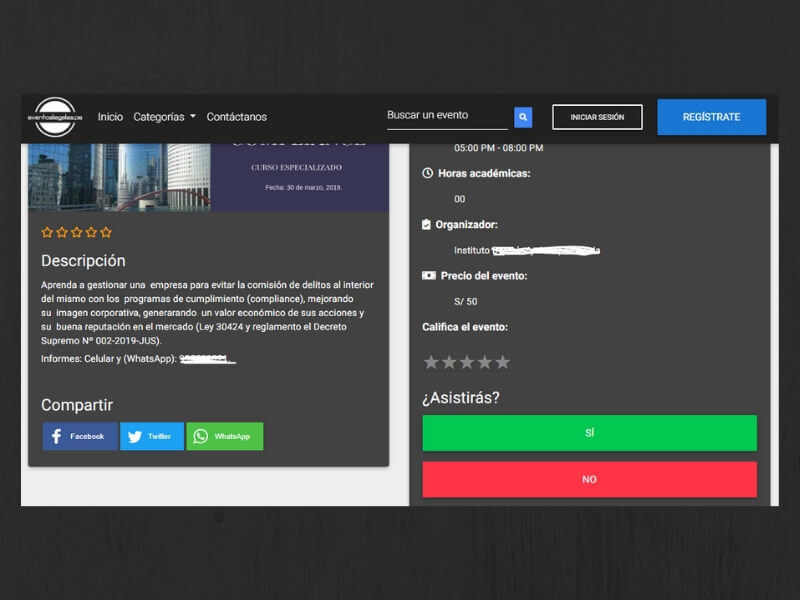
Task: Focus the Buscar un evento field
Action: [x=447, y=116]
